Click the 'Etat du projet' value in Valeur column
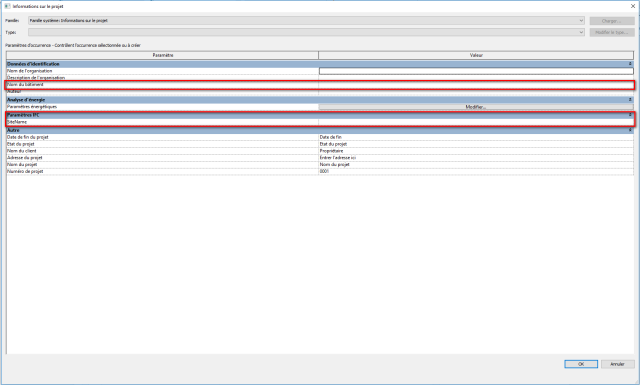 (x=333, y=144)
